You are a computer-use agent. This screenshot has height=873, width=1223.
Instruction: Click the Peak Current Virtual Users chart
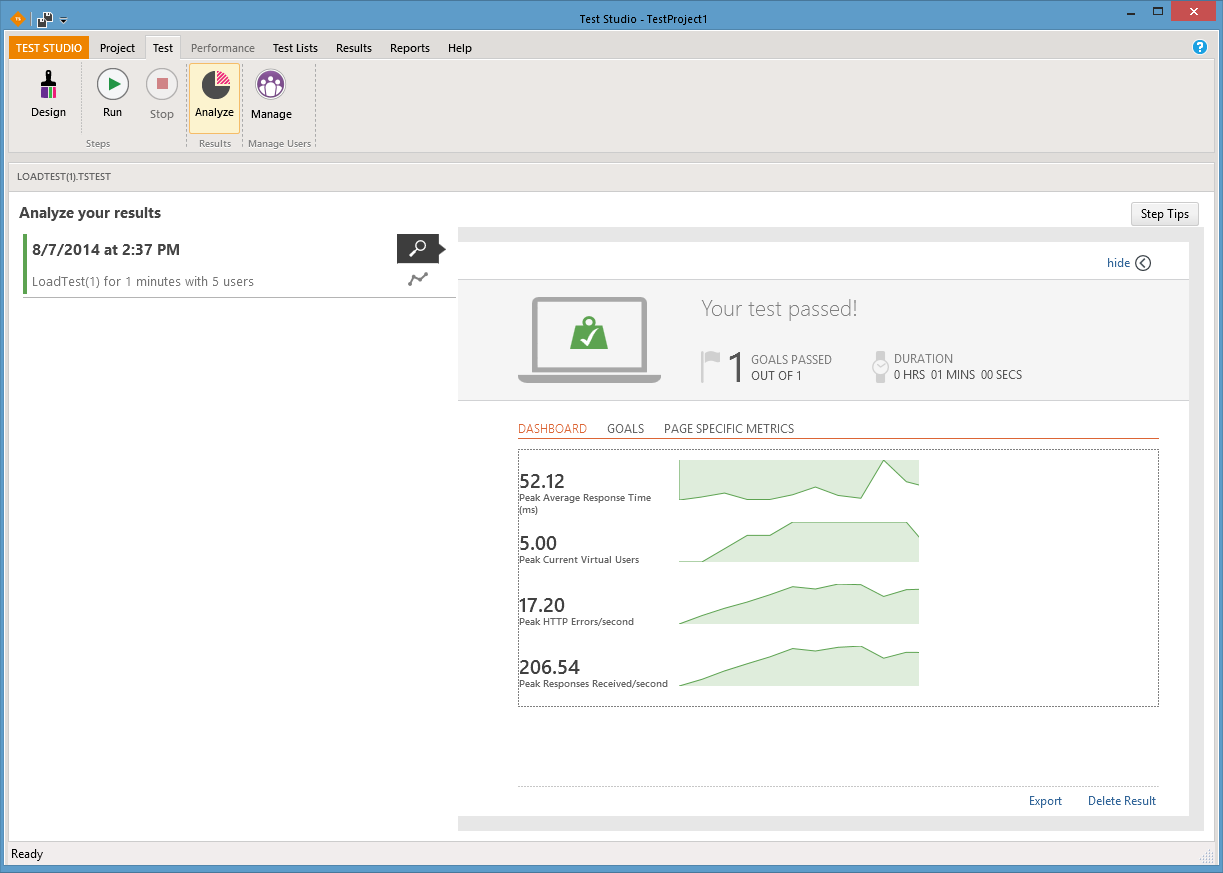click(798, 542)
